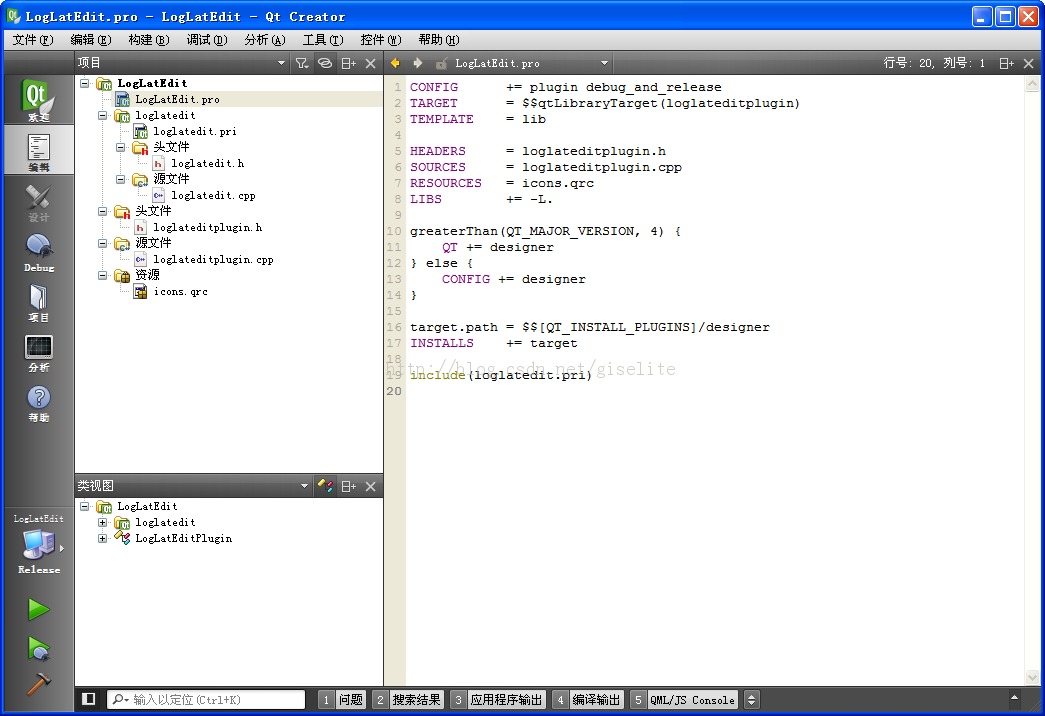Select the Analyze (分析) mode icon
1045x716 pixels.
tap(38, 351)
